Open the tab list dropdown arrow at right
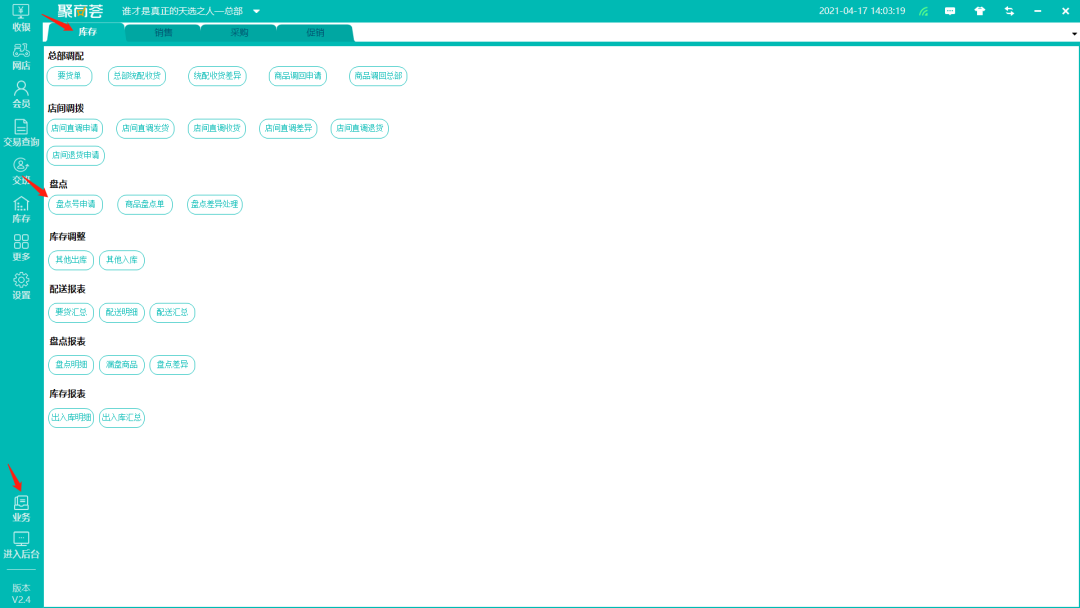The image size is (1080, 608). click(1074, 33)
